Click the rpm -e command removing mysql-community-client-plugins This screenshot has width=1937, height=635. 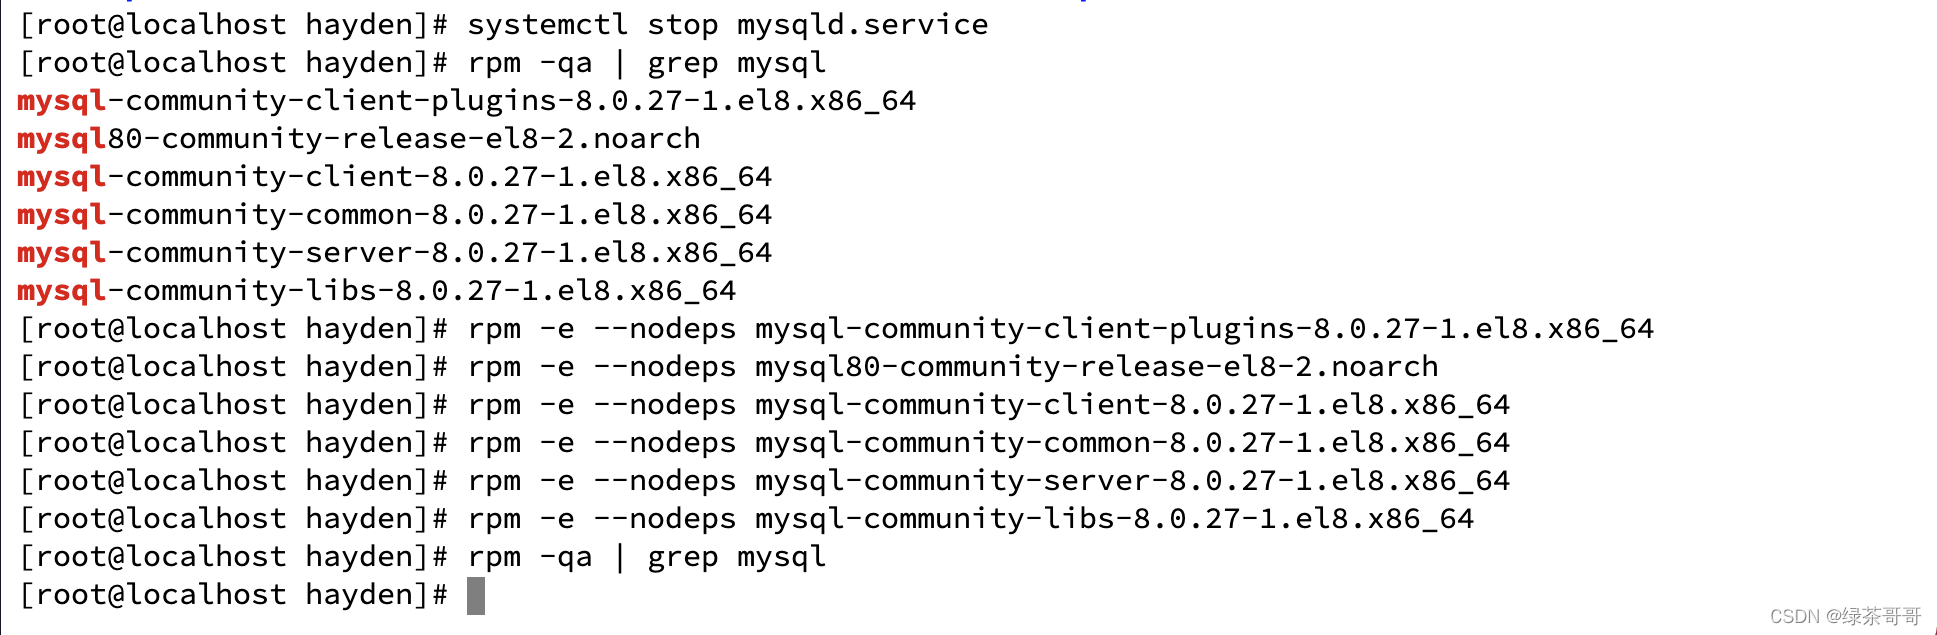(x=1060, y=329)
